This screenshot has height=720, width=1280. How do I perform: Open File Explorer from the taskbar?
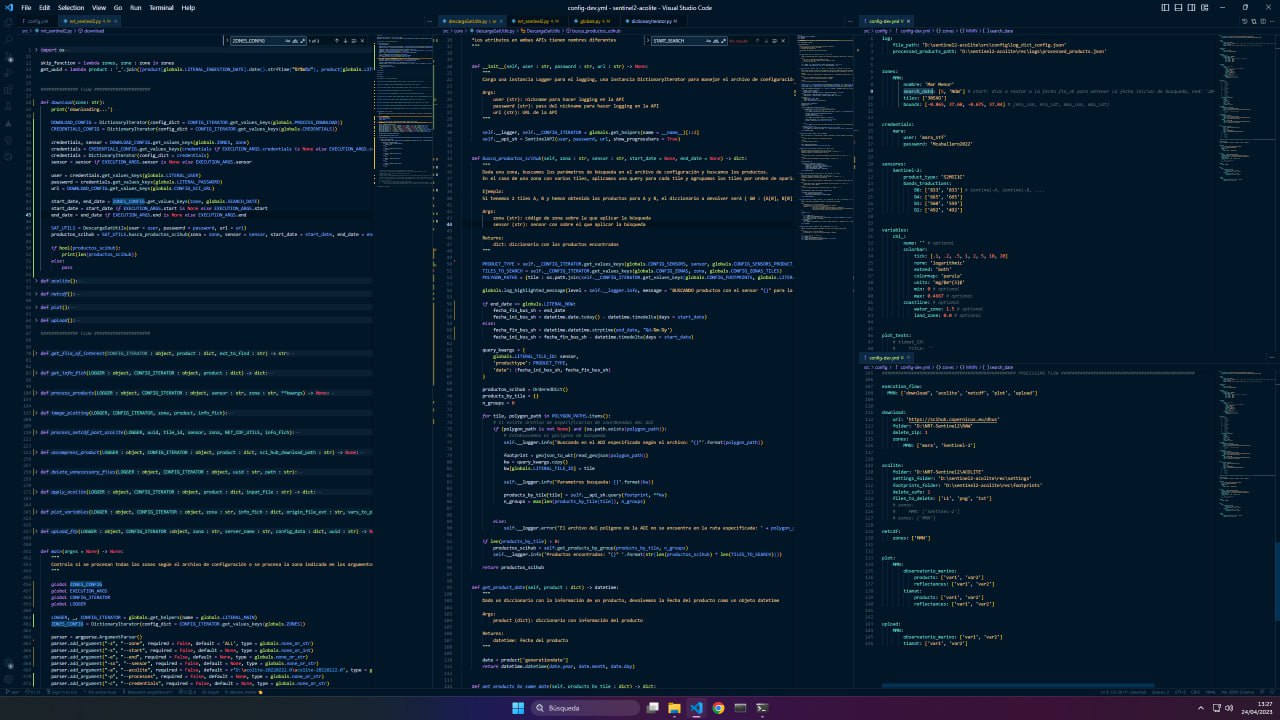pos(675,708)
